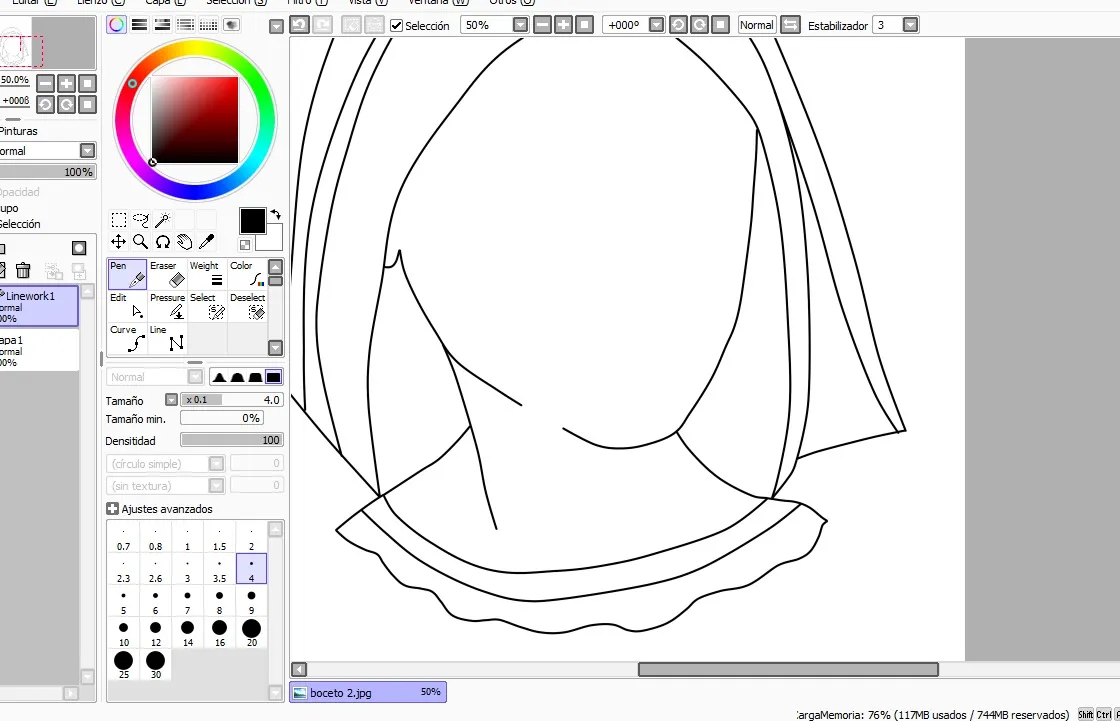Viewport: 1120px width, 721px height.
Task: Toggle the HSV slider panel
Action: (162, 25)
